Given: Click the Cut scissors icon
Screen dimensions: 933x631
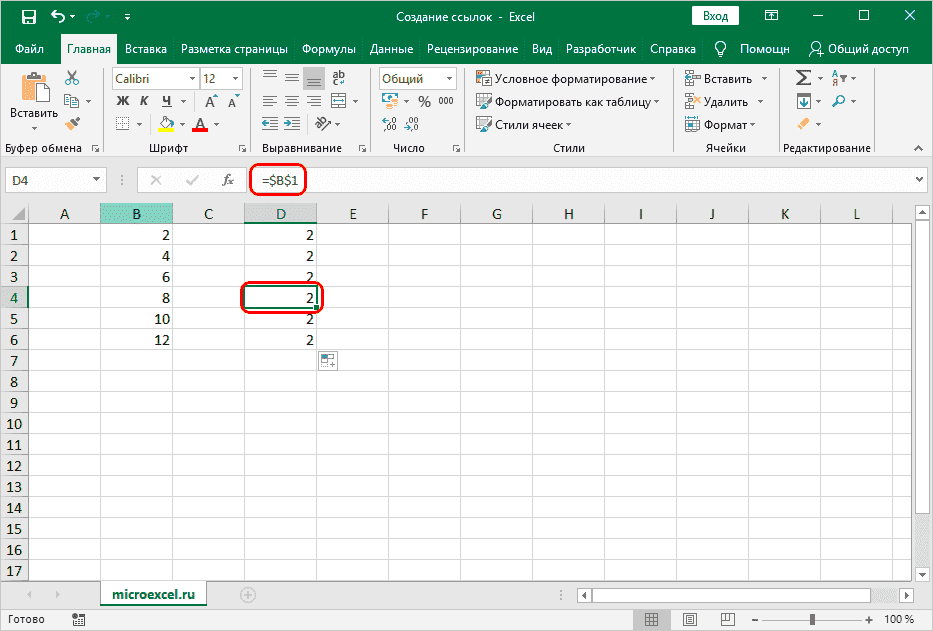Looking at the screenshot, I should coord(72,78).
